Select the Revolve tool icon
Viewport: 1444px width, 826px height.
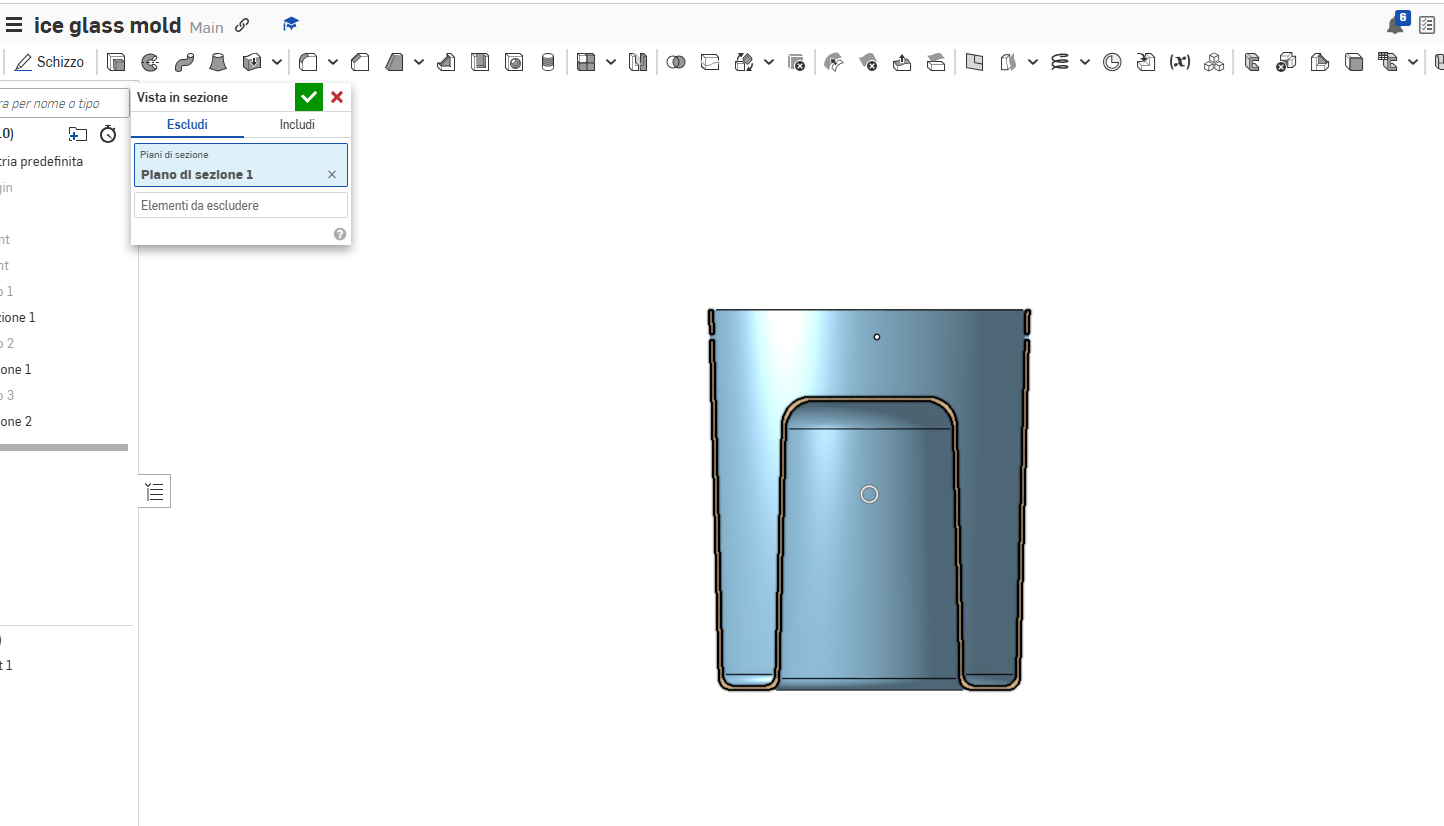(x=150, y=62)
